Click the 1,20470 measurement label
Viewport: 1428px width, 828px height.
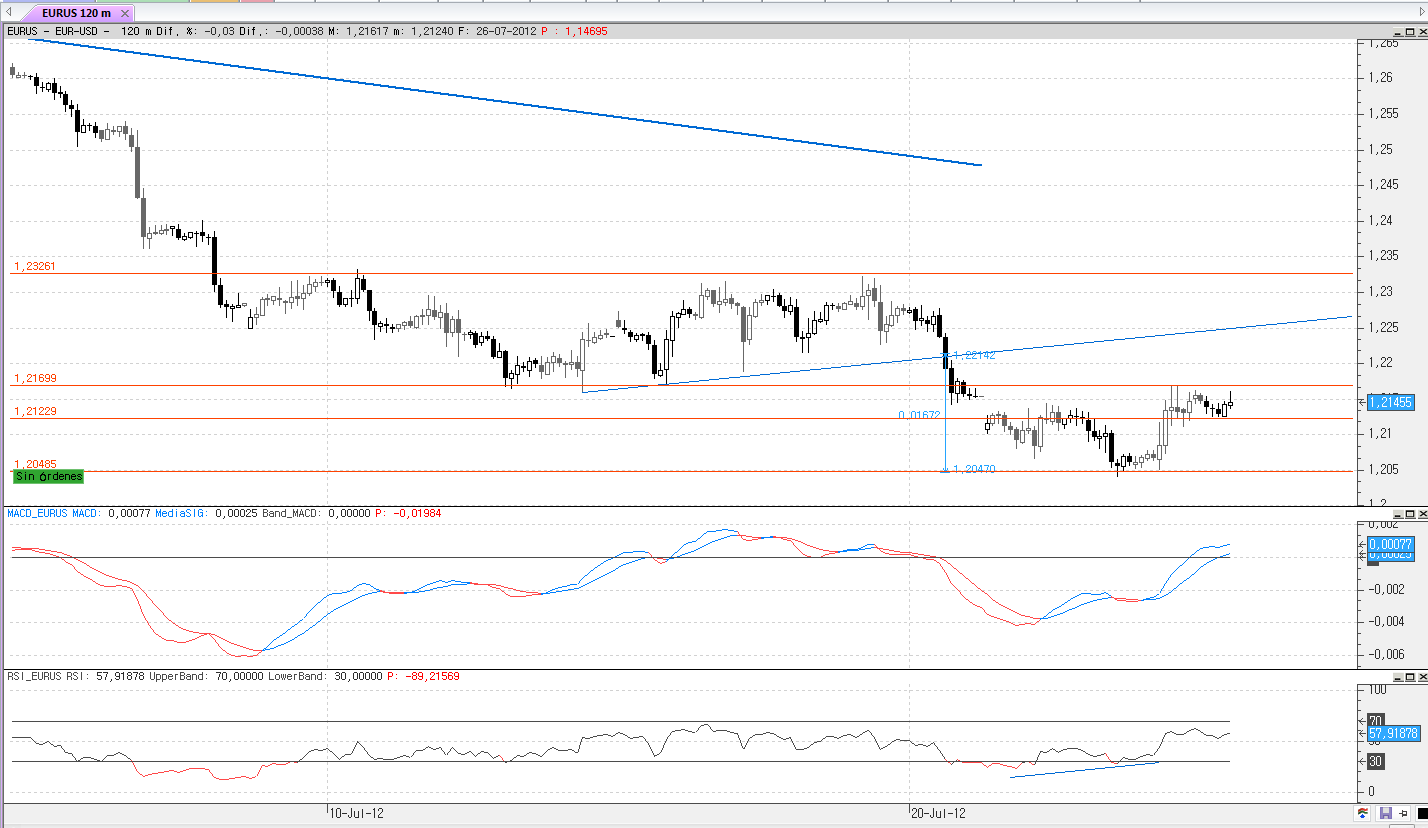point(974,469)
